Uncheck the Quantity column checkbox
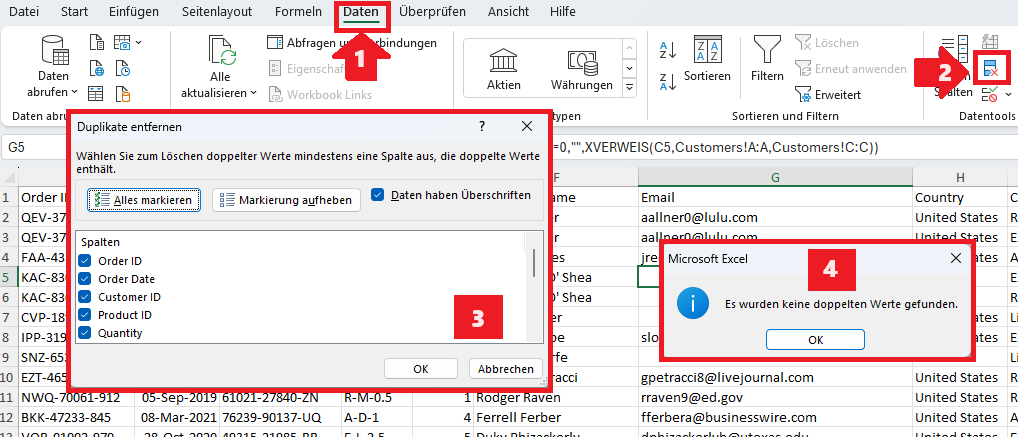Viewport: 1018px width, 437px height. 85,333
